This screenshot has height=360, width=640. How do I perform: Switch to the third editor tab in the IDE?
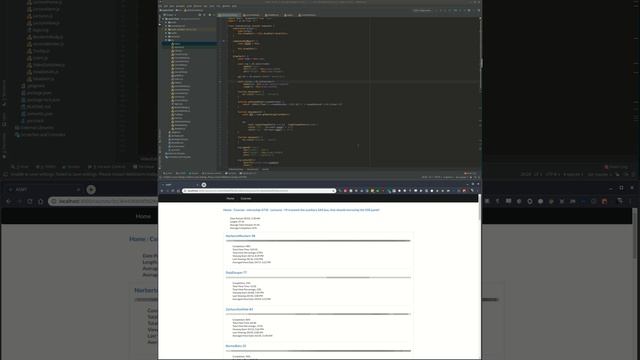[272, 15]
